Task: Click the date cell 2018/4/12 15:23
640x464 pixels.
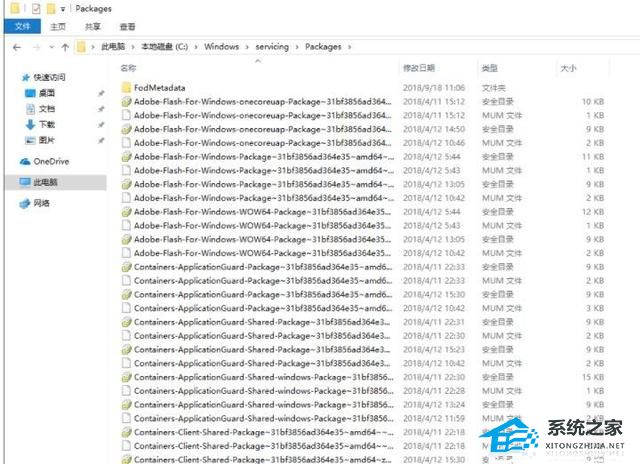Action: [x=433, y=350]
